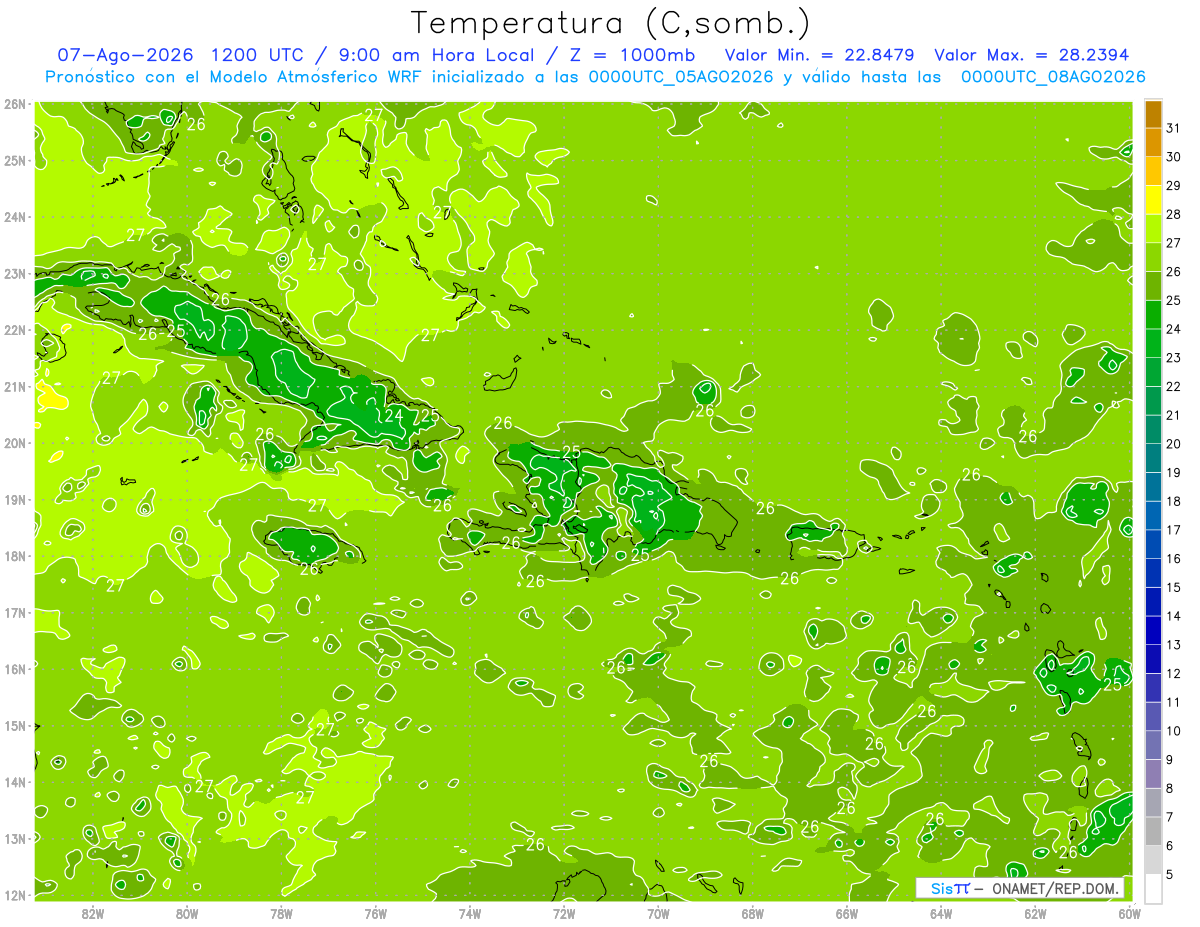The width and height of the screenshot is (1200, 927).
Task: Click the "20N" latitude axis label
Action: click(x=15, y=443)
